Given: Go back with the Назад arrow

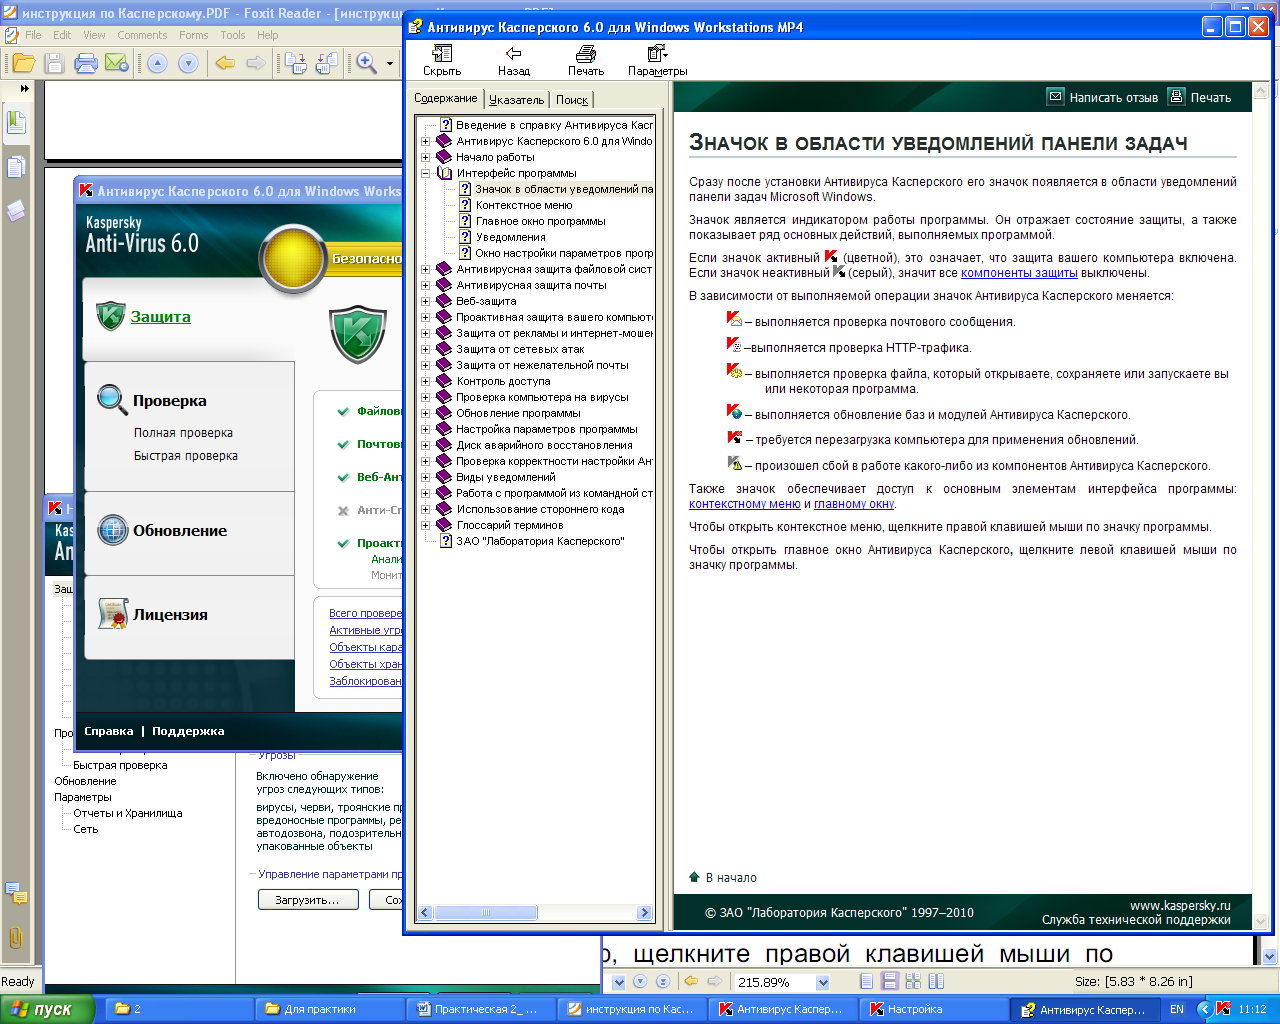Looking at the screenshot, I should click(513, 53).
